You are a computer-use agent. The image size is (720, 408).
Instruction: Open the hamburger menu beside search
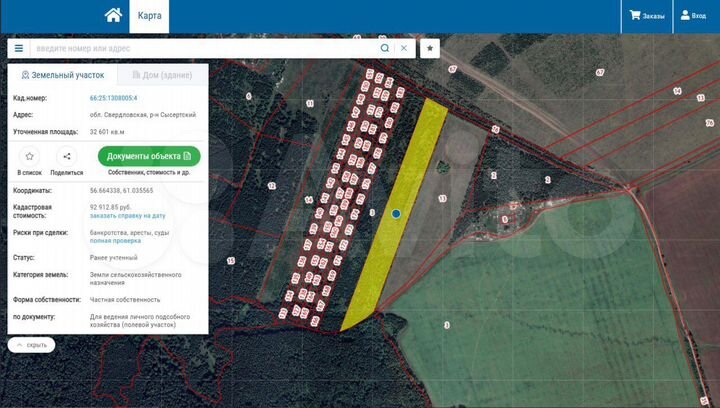(x=18, y=48)
